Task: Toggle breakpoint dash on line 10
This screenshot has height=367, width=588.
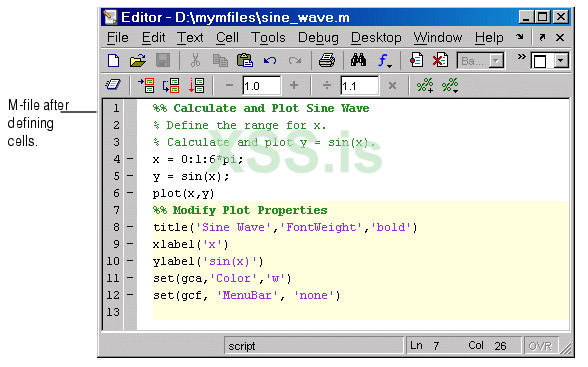Action: 130,261
